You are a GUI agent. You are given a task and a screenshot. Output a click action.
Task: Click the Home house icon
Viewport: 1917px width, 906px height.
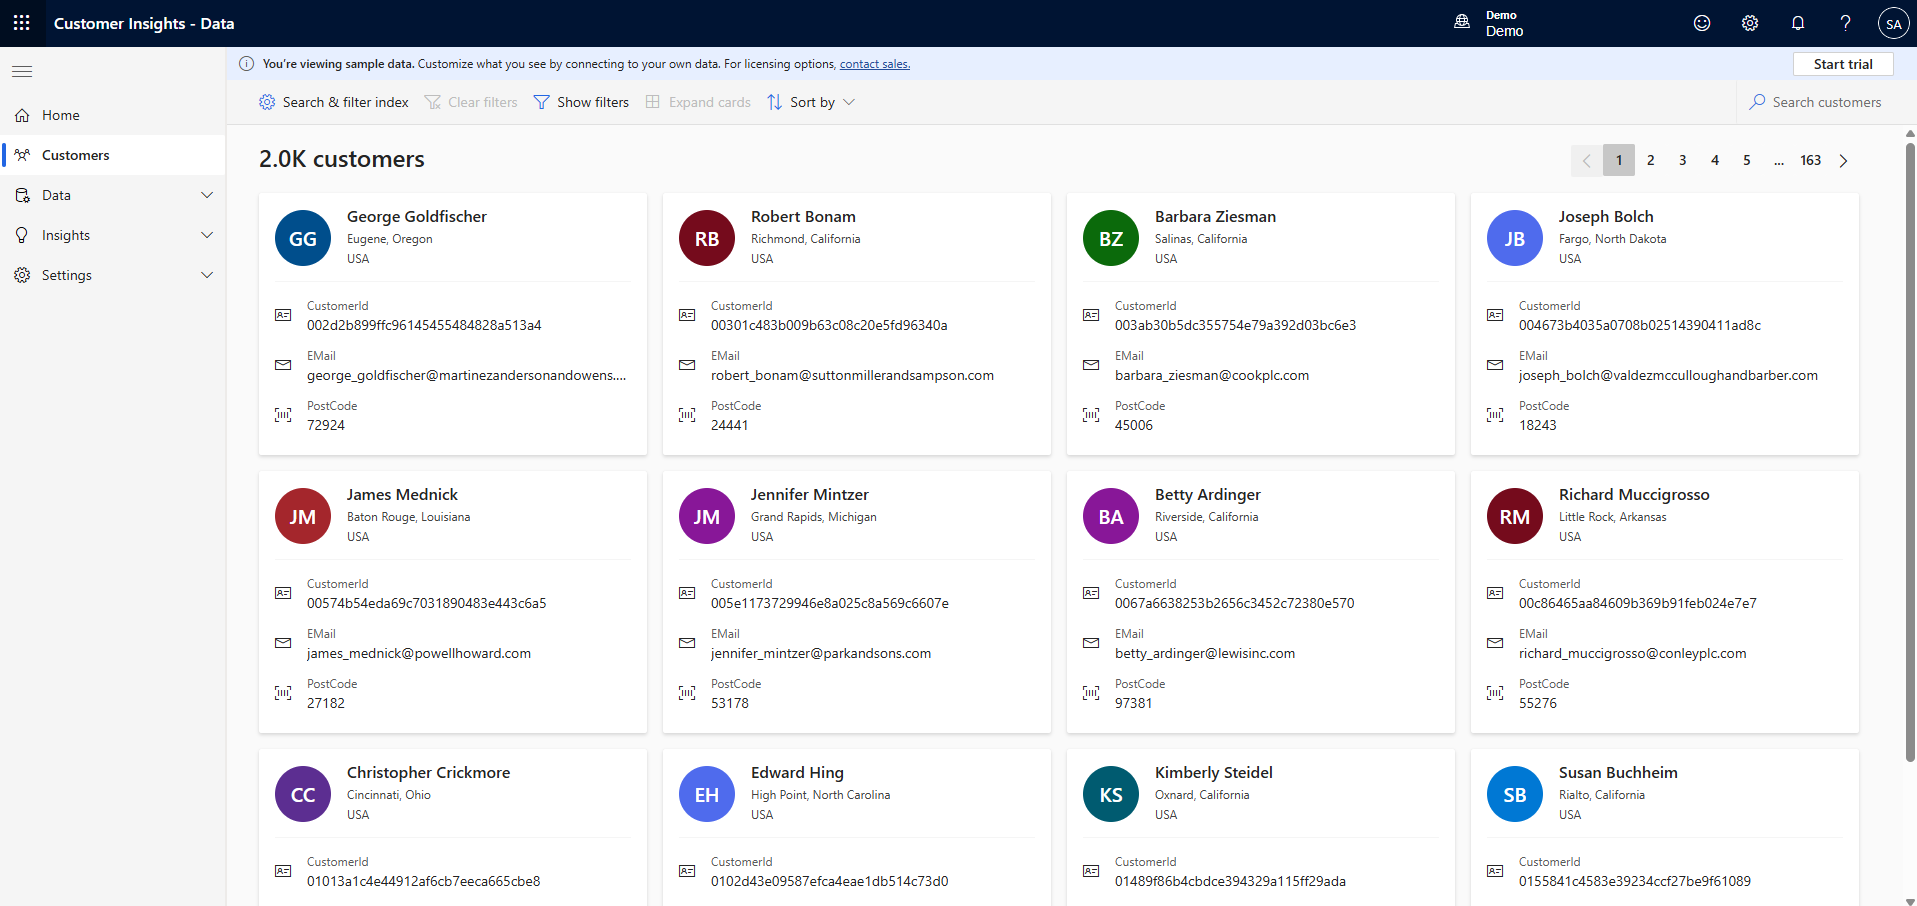coord(22,115)
